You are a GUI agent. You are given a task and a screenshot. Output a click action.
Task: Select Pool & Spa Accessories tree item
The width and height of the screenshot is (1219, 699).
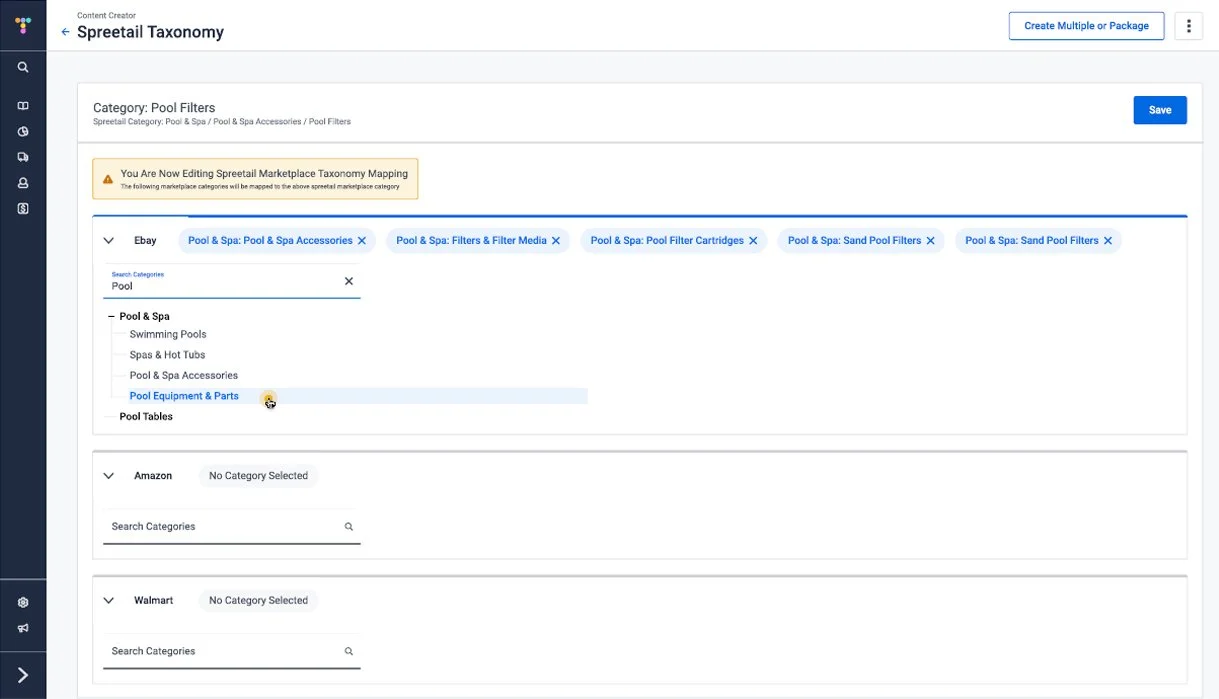point(184,376)
